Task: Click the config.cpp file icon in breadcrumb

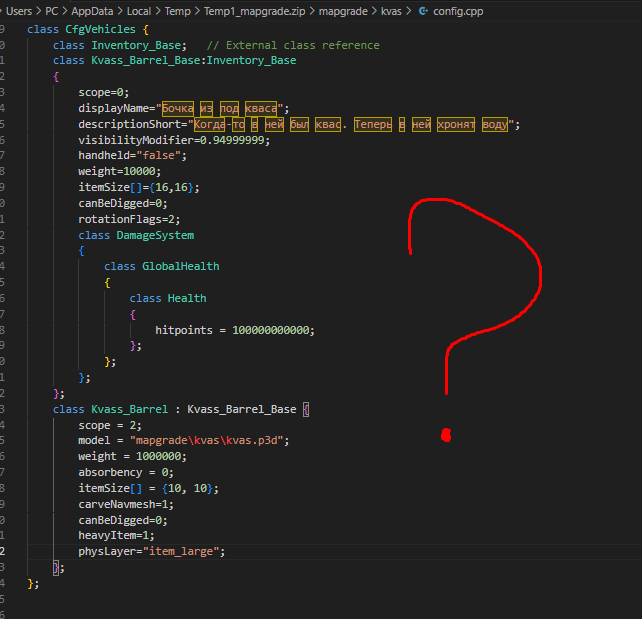Action: coord(423,11)
